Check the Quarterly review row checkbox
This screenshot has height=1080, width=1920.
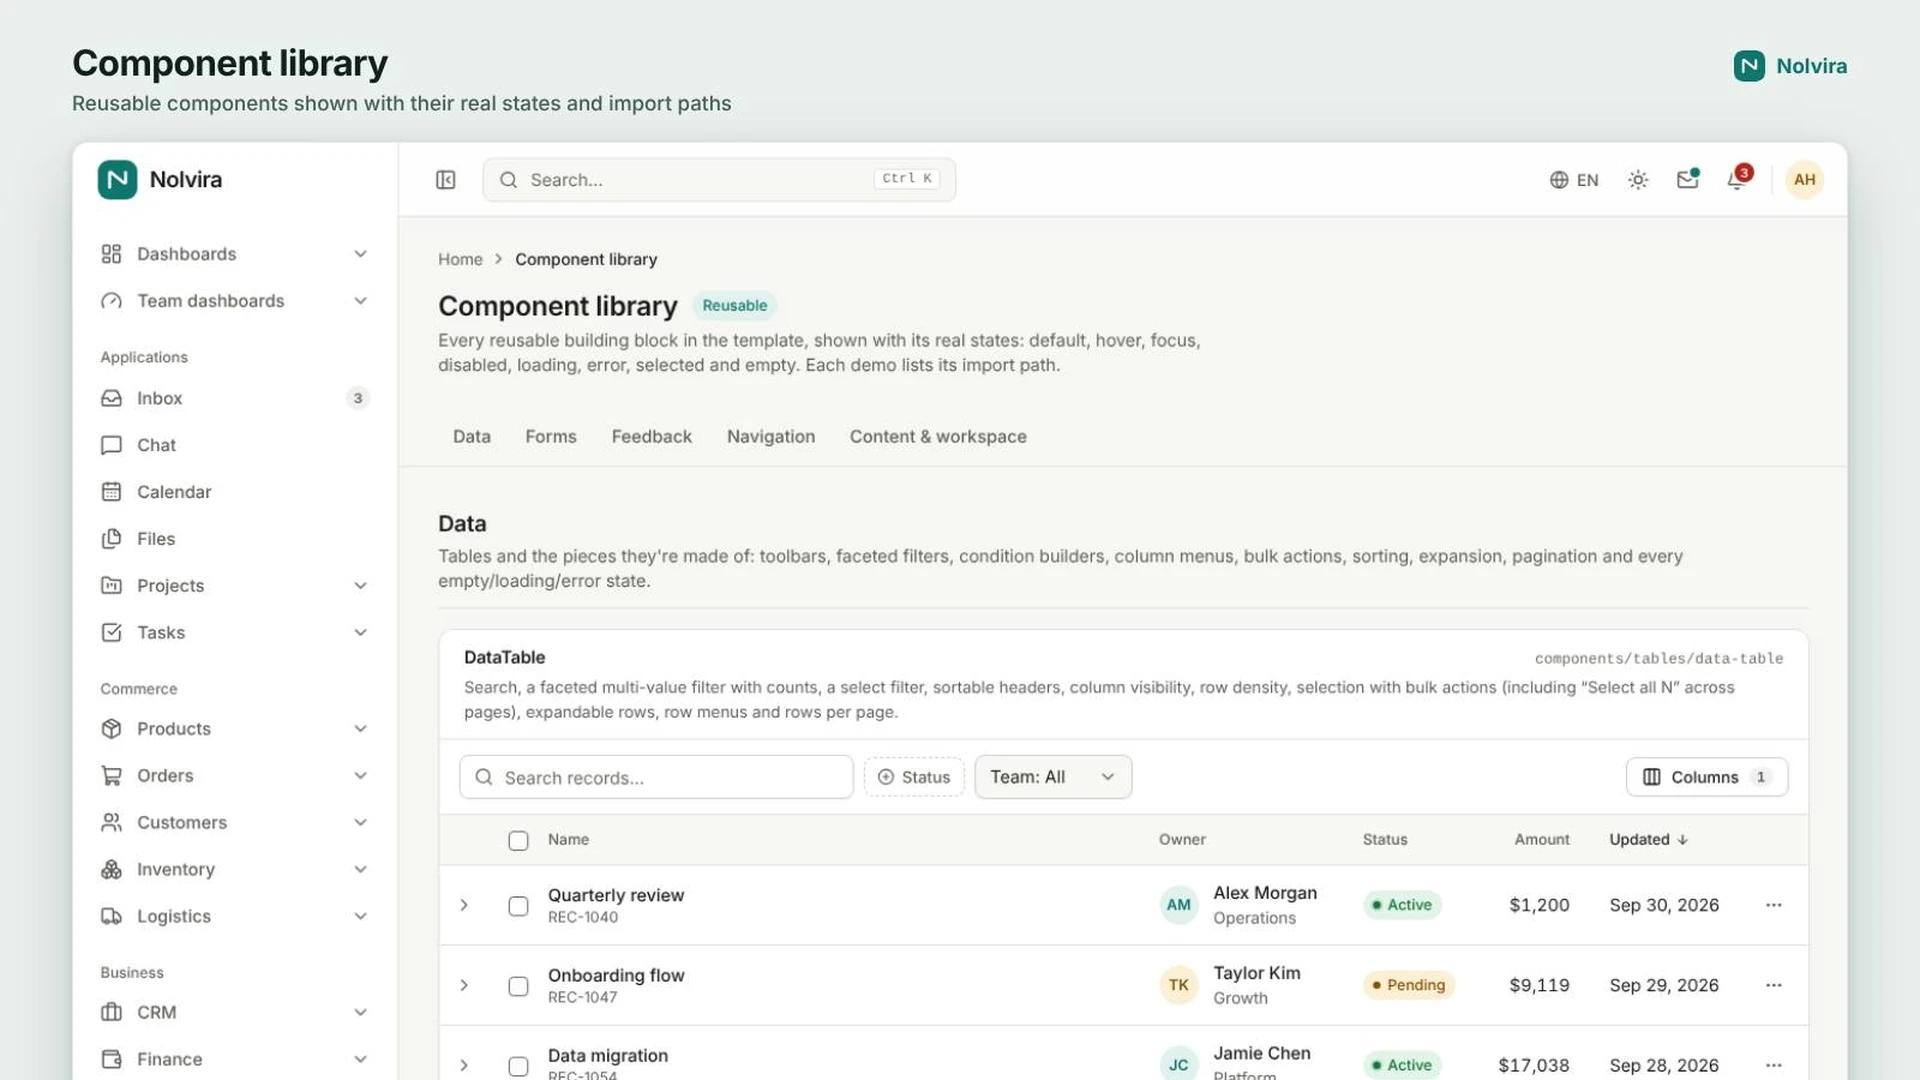tap(518, 906)
